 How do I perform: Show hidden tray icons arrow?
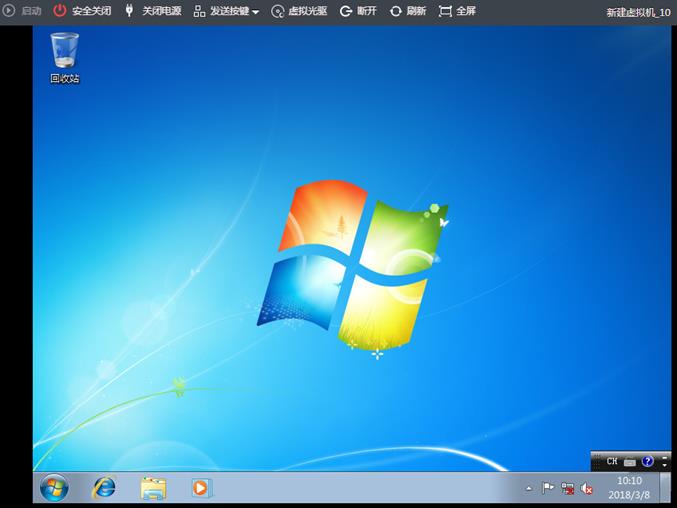tap(529, 489)
